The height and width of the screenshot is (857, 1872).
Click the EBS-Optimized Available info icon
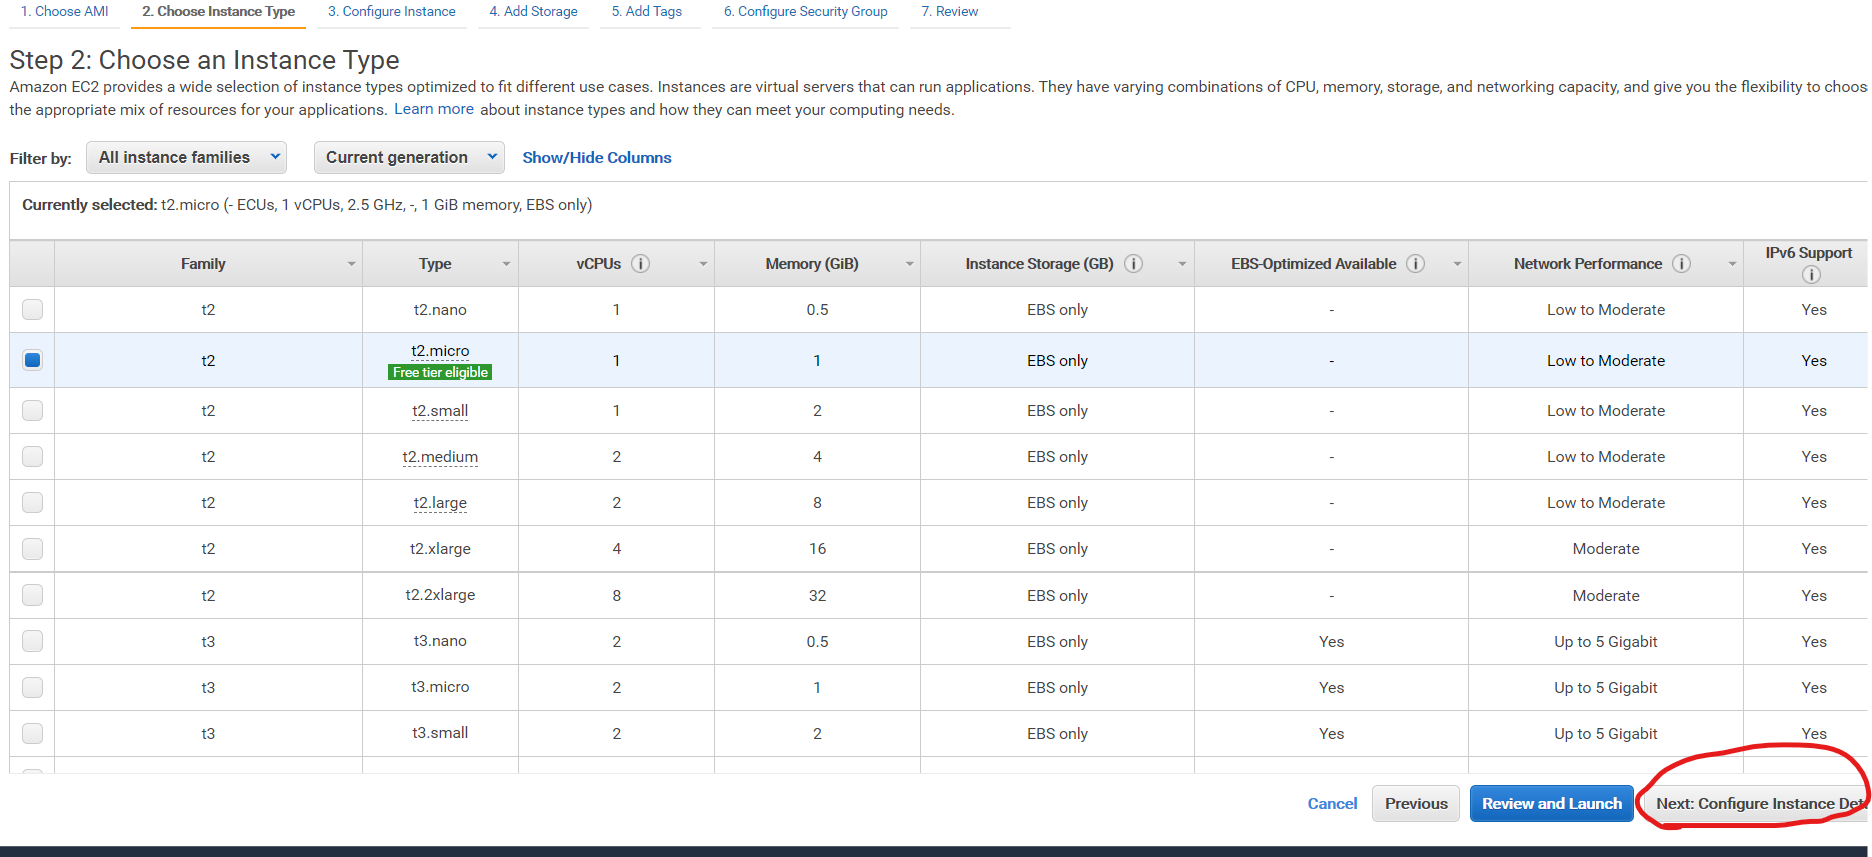tap(1416, 264)
